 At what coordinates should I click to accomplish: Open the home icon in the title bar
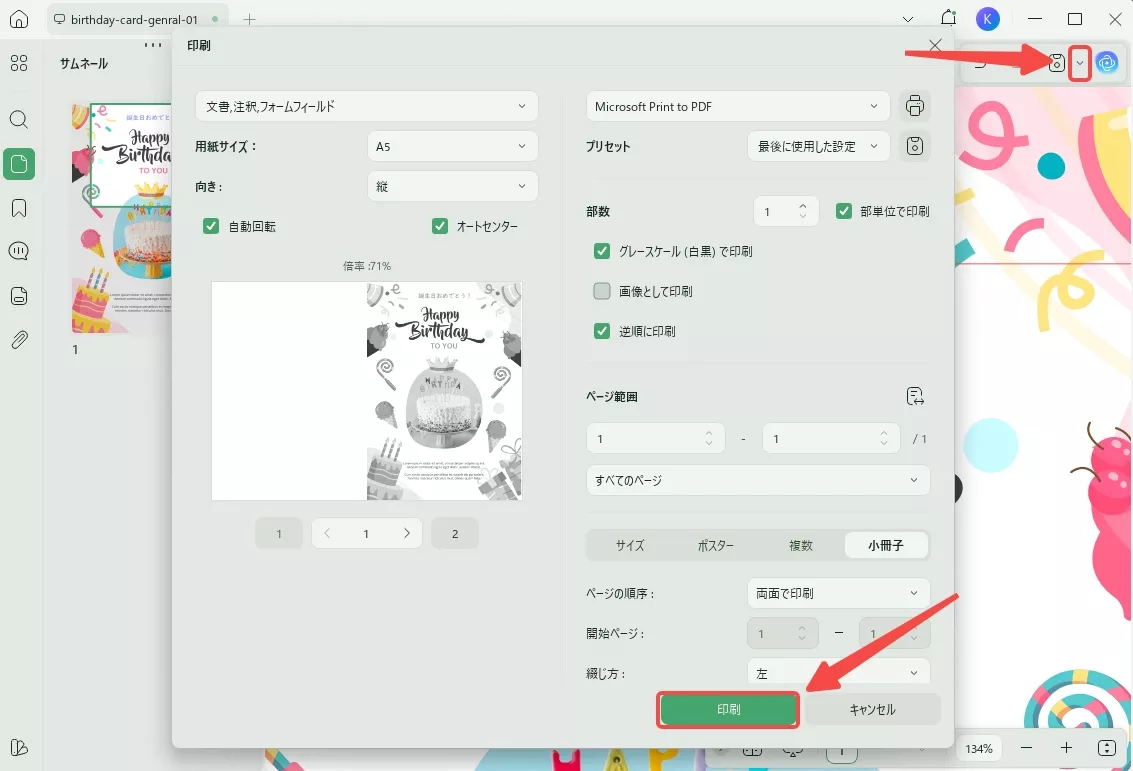20,20
